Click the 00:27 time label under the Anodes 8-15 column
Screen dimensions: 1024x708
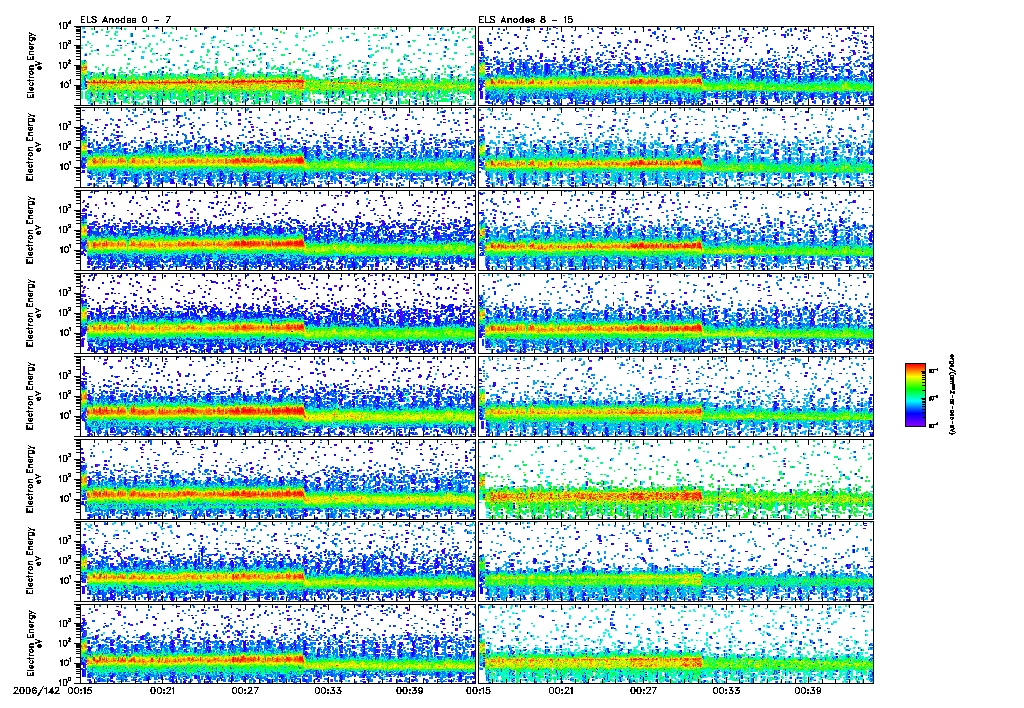coord(643,690)
